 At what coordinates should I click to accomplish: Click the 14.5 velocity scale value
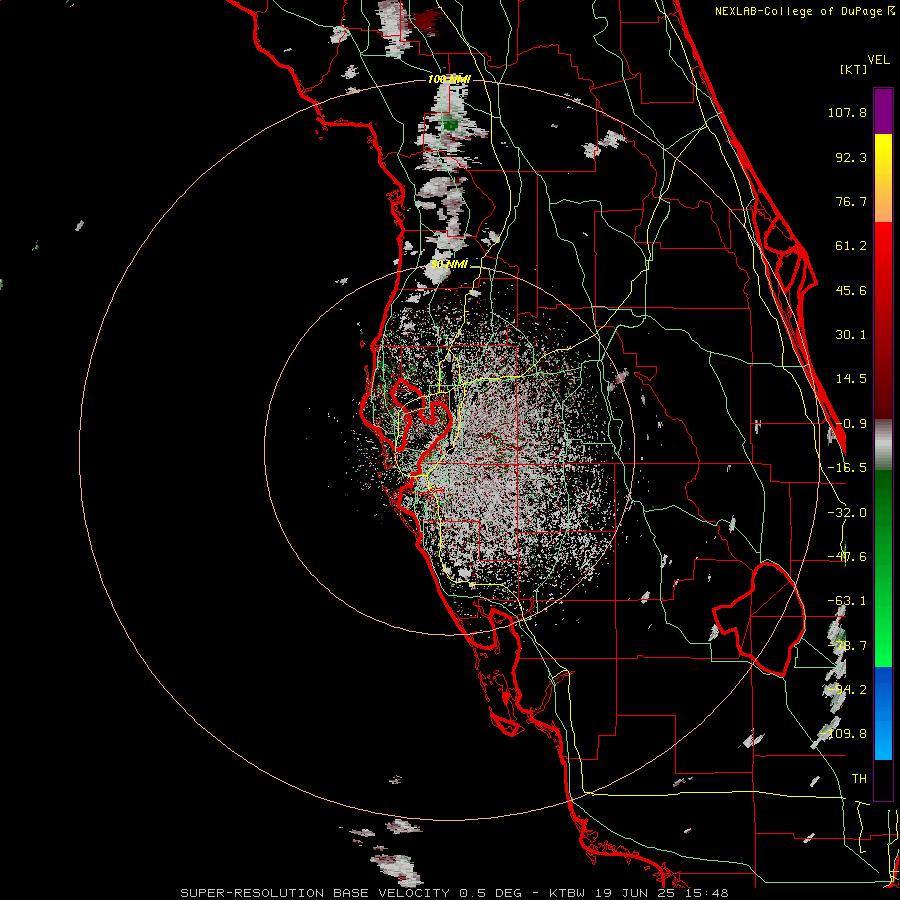pyautogui.click(x=851, y=379)
